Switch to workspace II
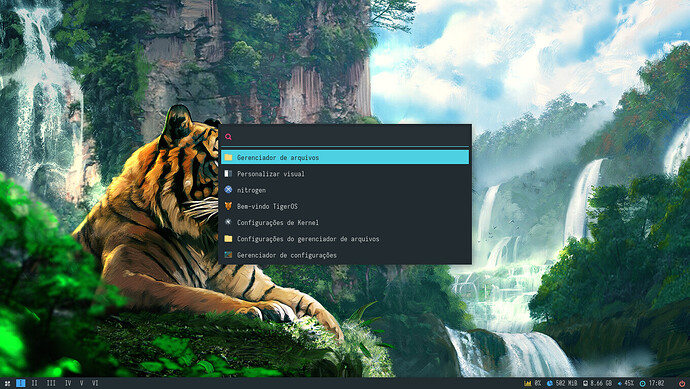The height and width of the screenshot is (389, 690). tap(34, 383)
